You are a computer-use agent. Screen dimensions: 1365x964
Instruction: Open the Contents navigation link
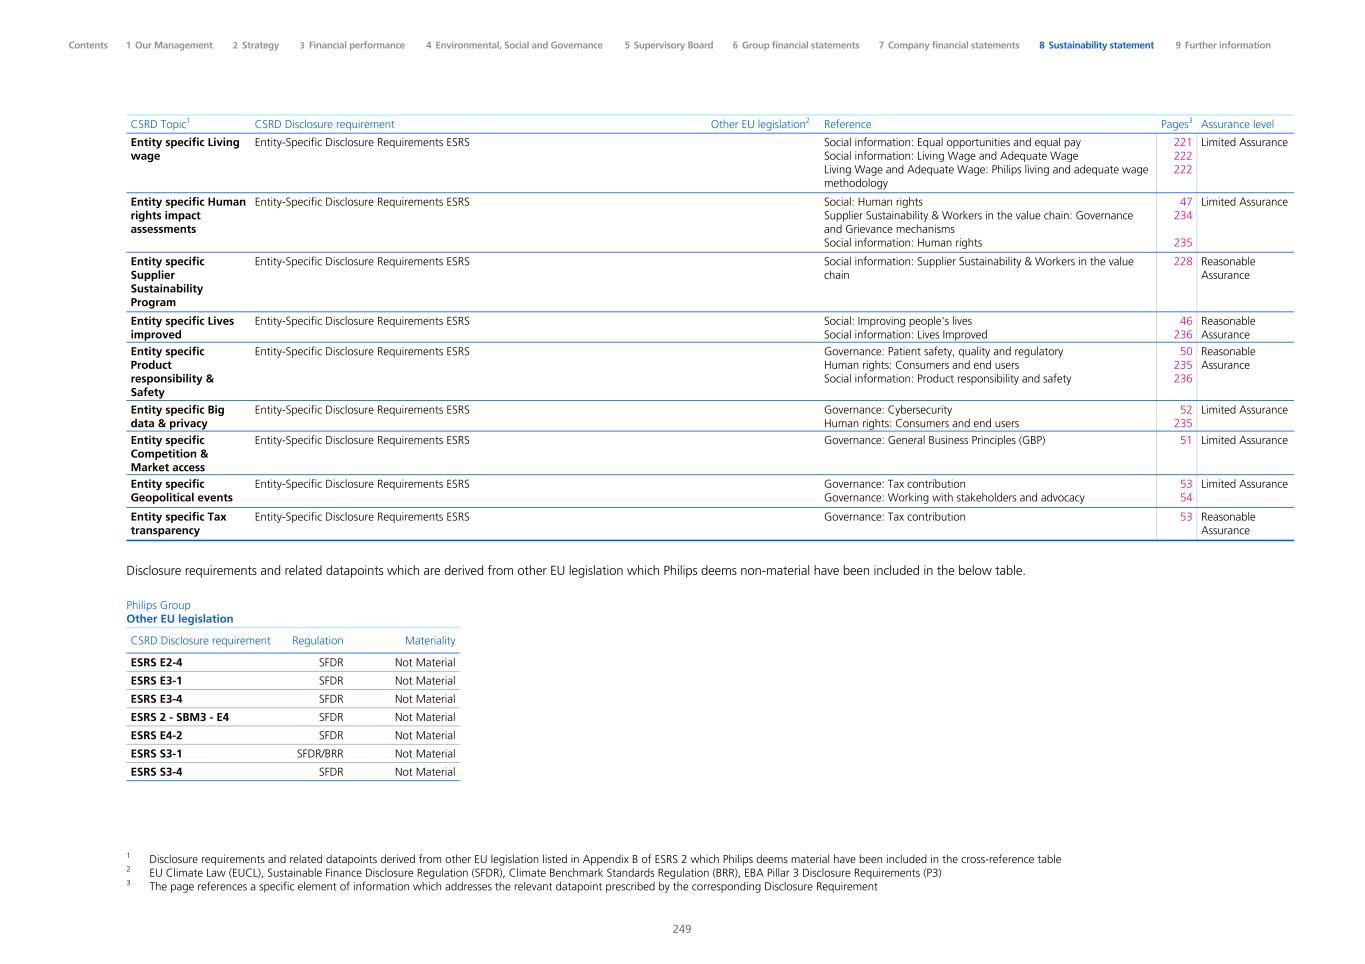pos(88,45)
